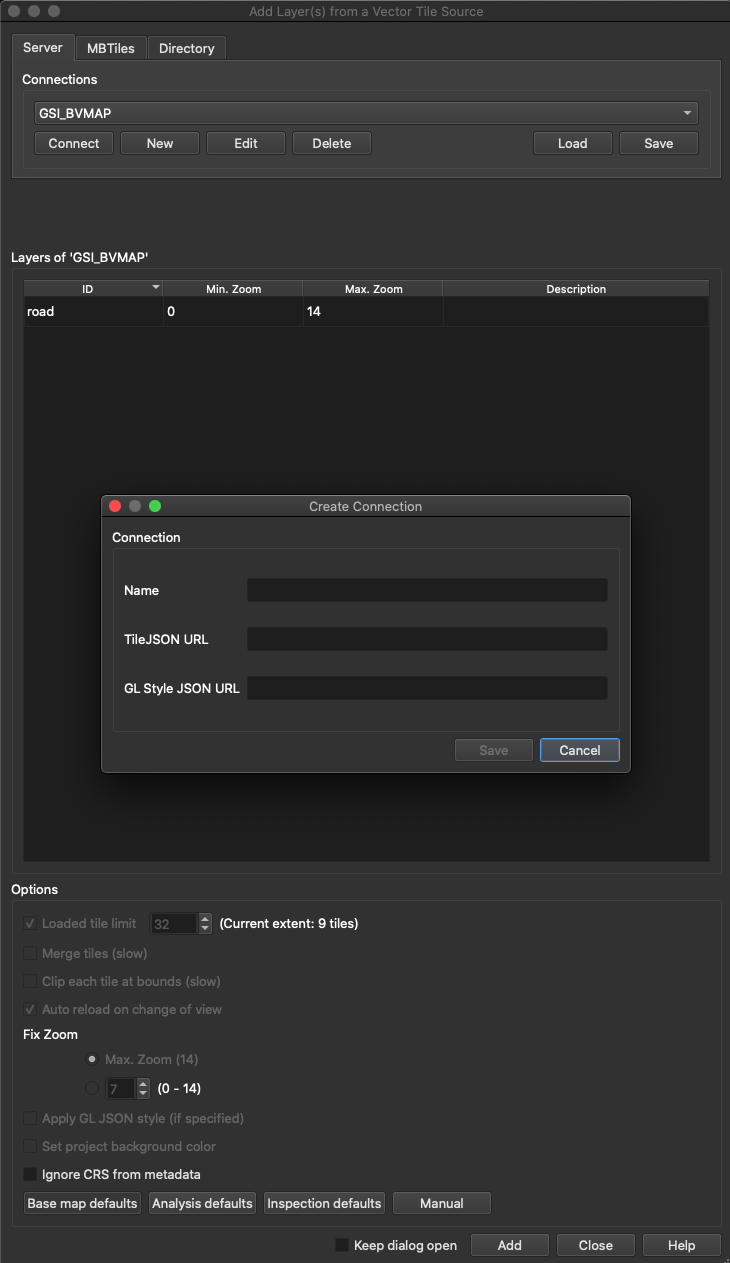Toggle Auto reload on change of view
This screenshot has width=730, height=1263.
pyautogui.click(x=30, y=1009)
